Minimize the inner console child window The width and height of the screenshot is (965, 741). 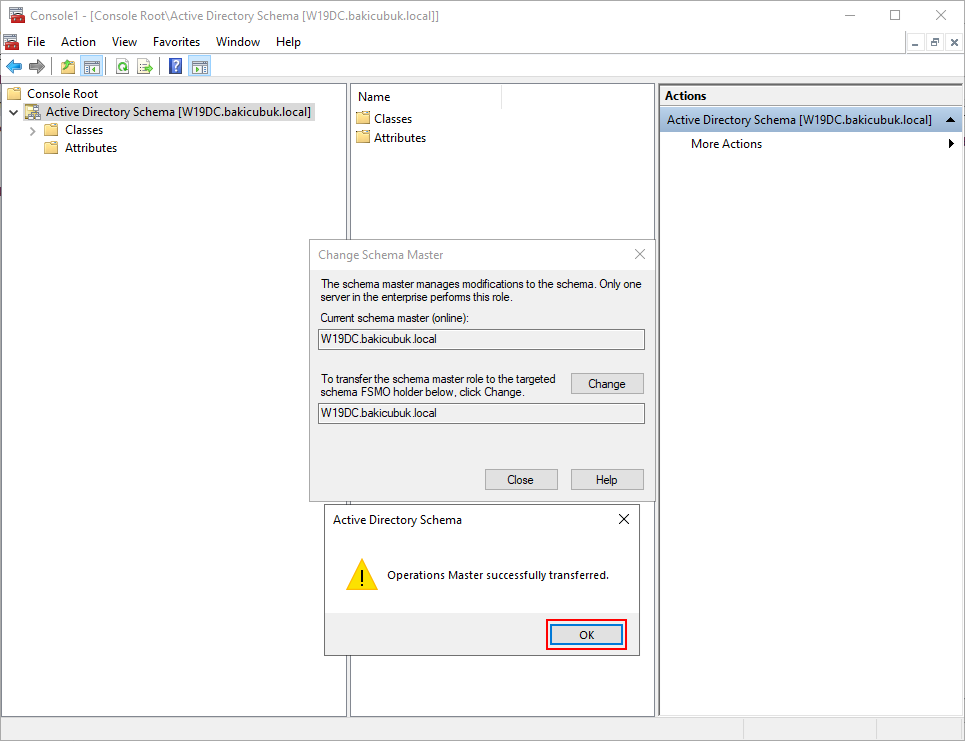915,42
